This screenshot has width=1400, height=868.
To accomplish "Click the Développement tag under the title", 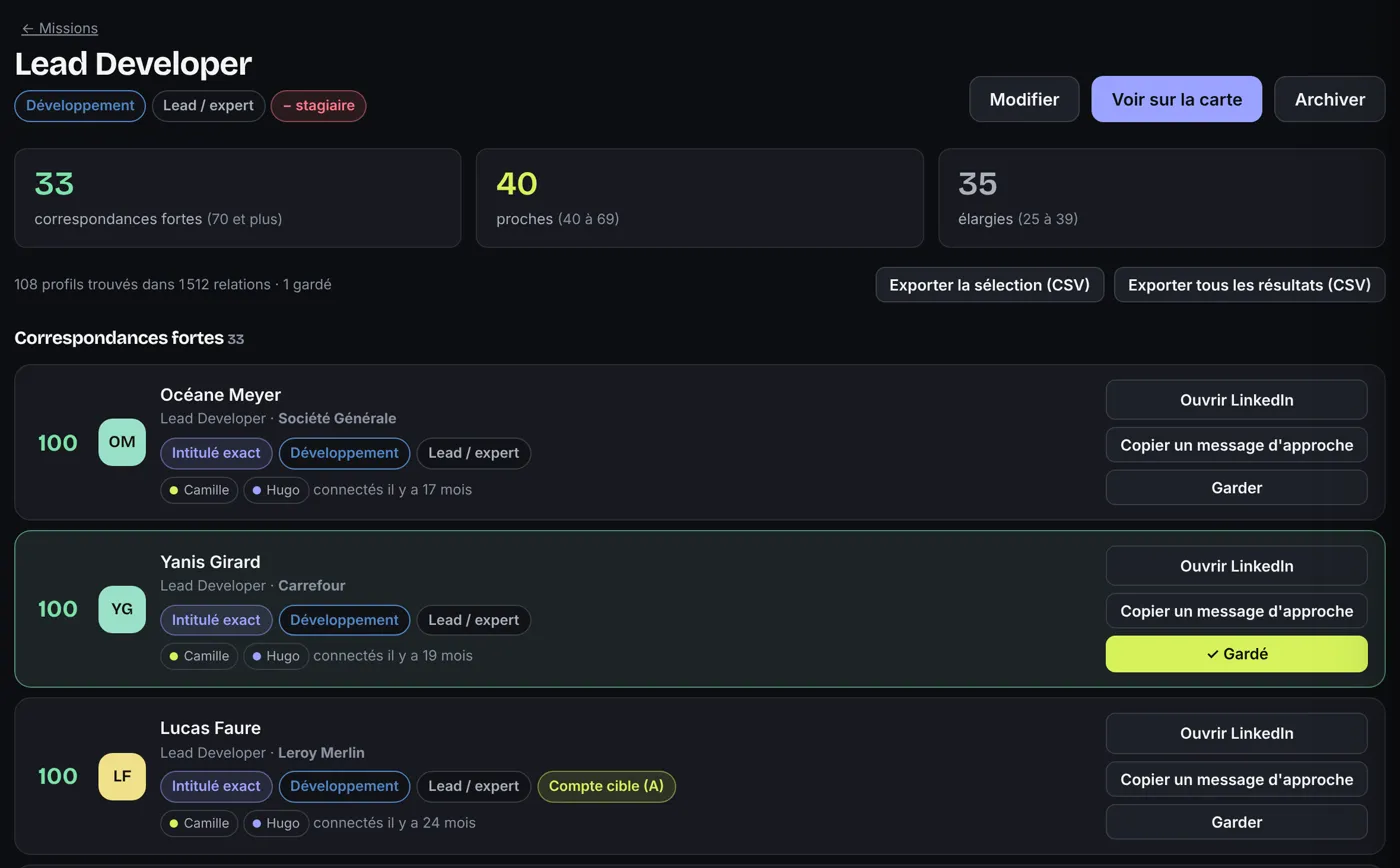I will click(80, 106).
